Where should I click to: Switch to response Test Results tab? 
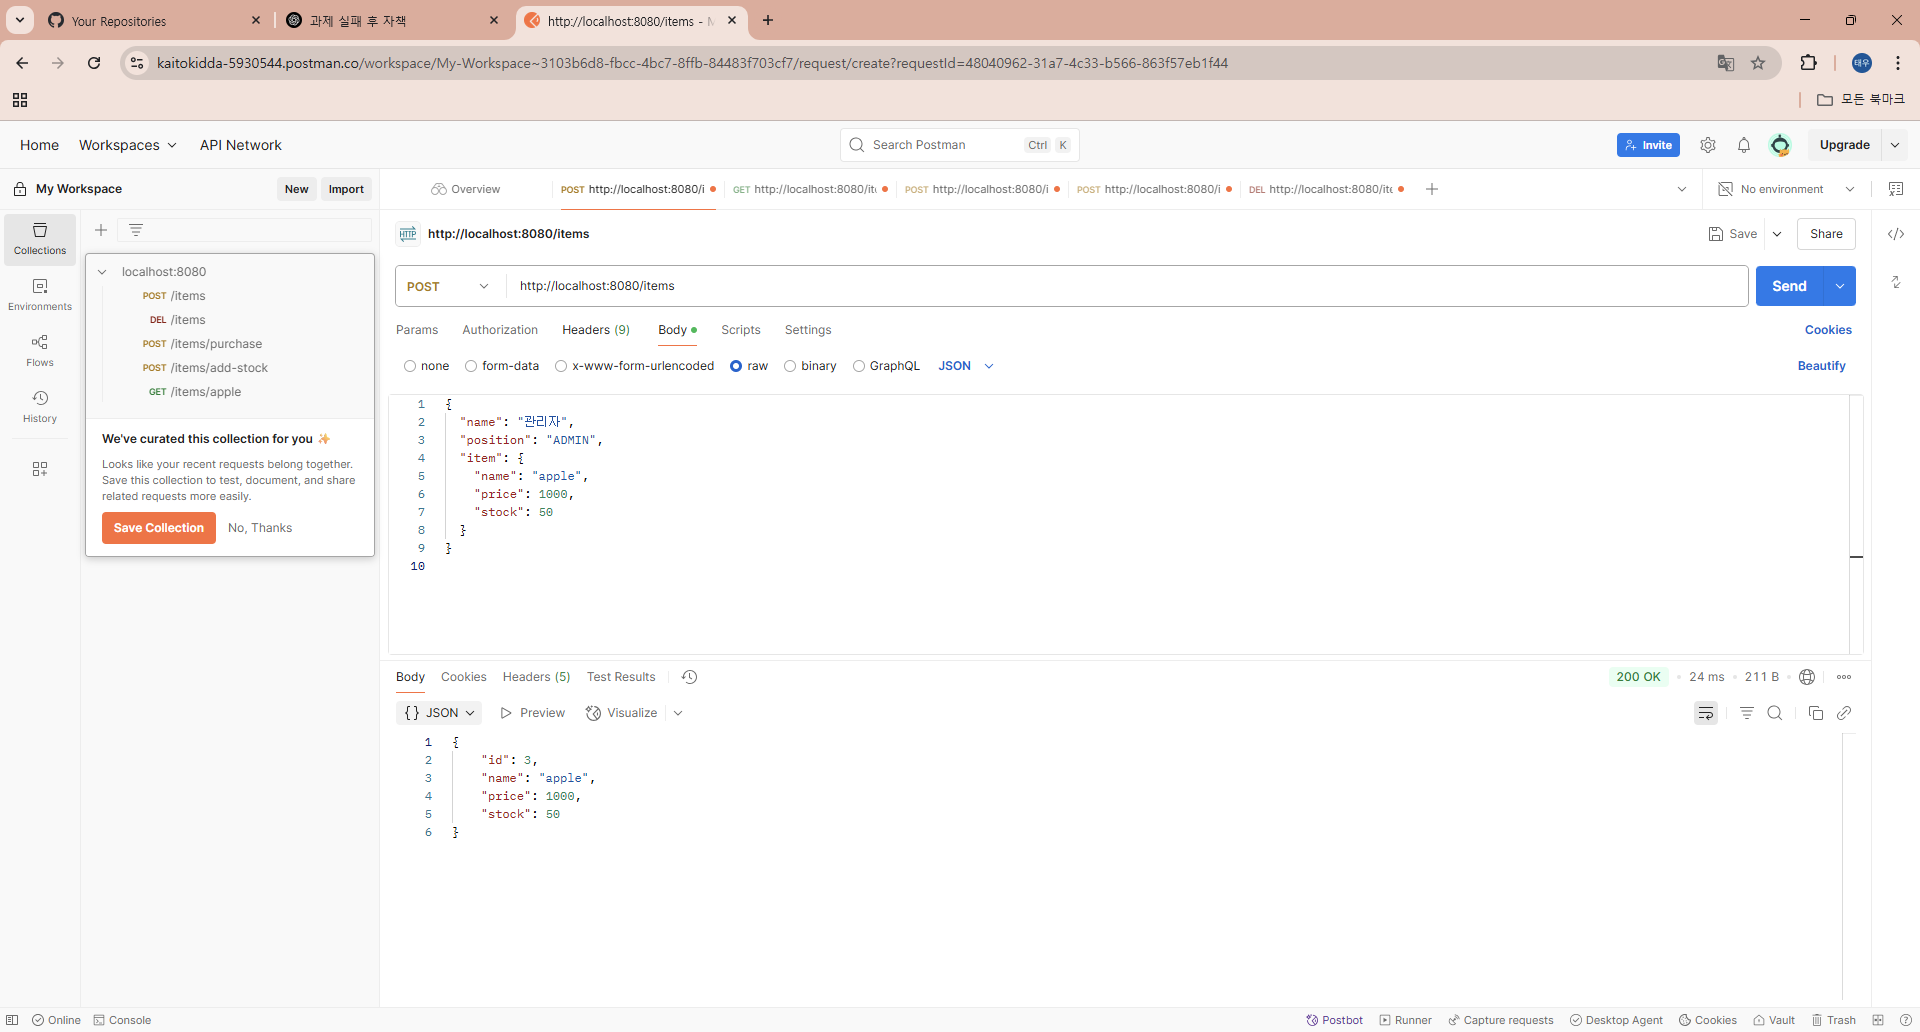(x=621, y=677)
